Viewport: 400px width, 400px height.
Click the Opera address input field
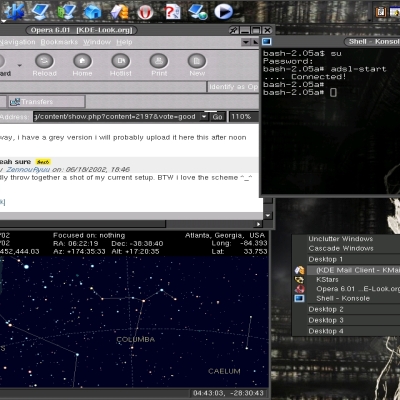click(116, 117)
